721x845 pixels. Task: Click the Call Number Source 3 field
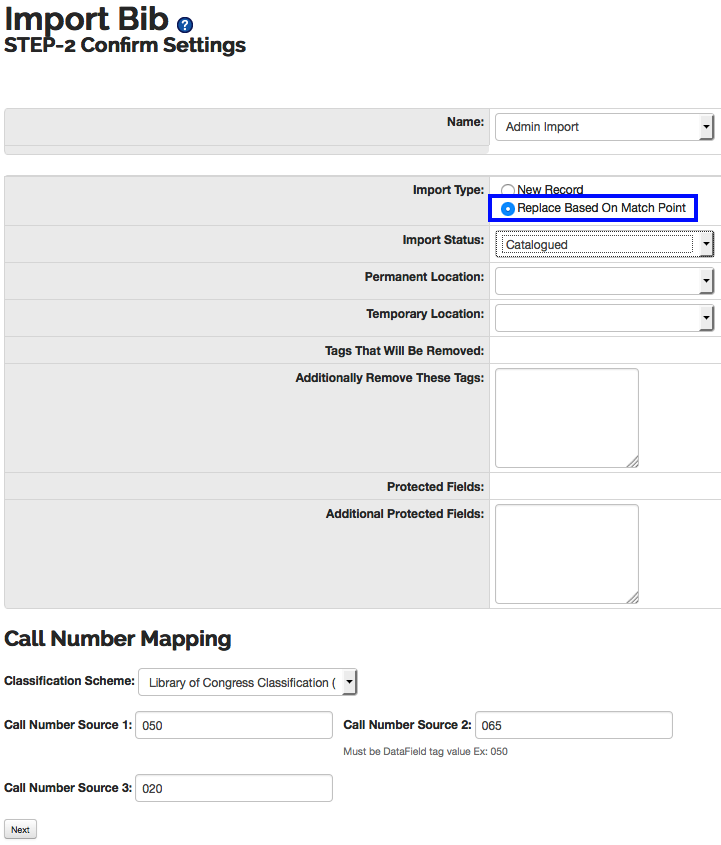[233, 788]
